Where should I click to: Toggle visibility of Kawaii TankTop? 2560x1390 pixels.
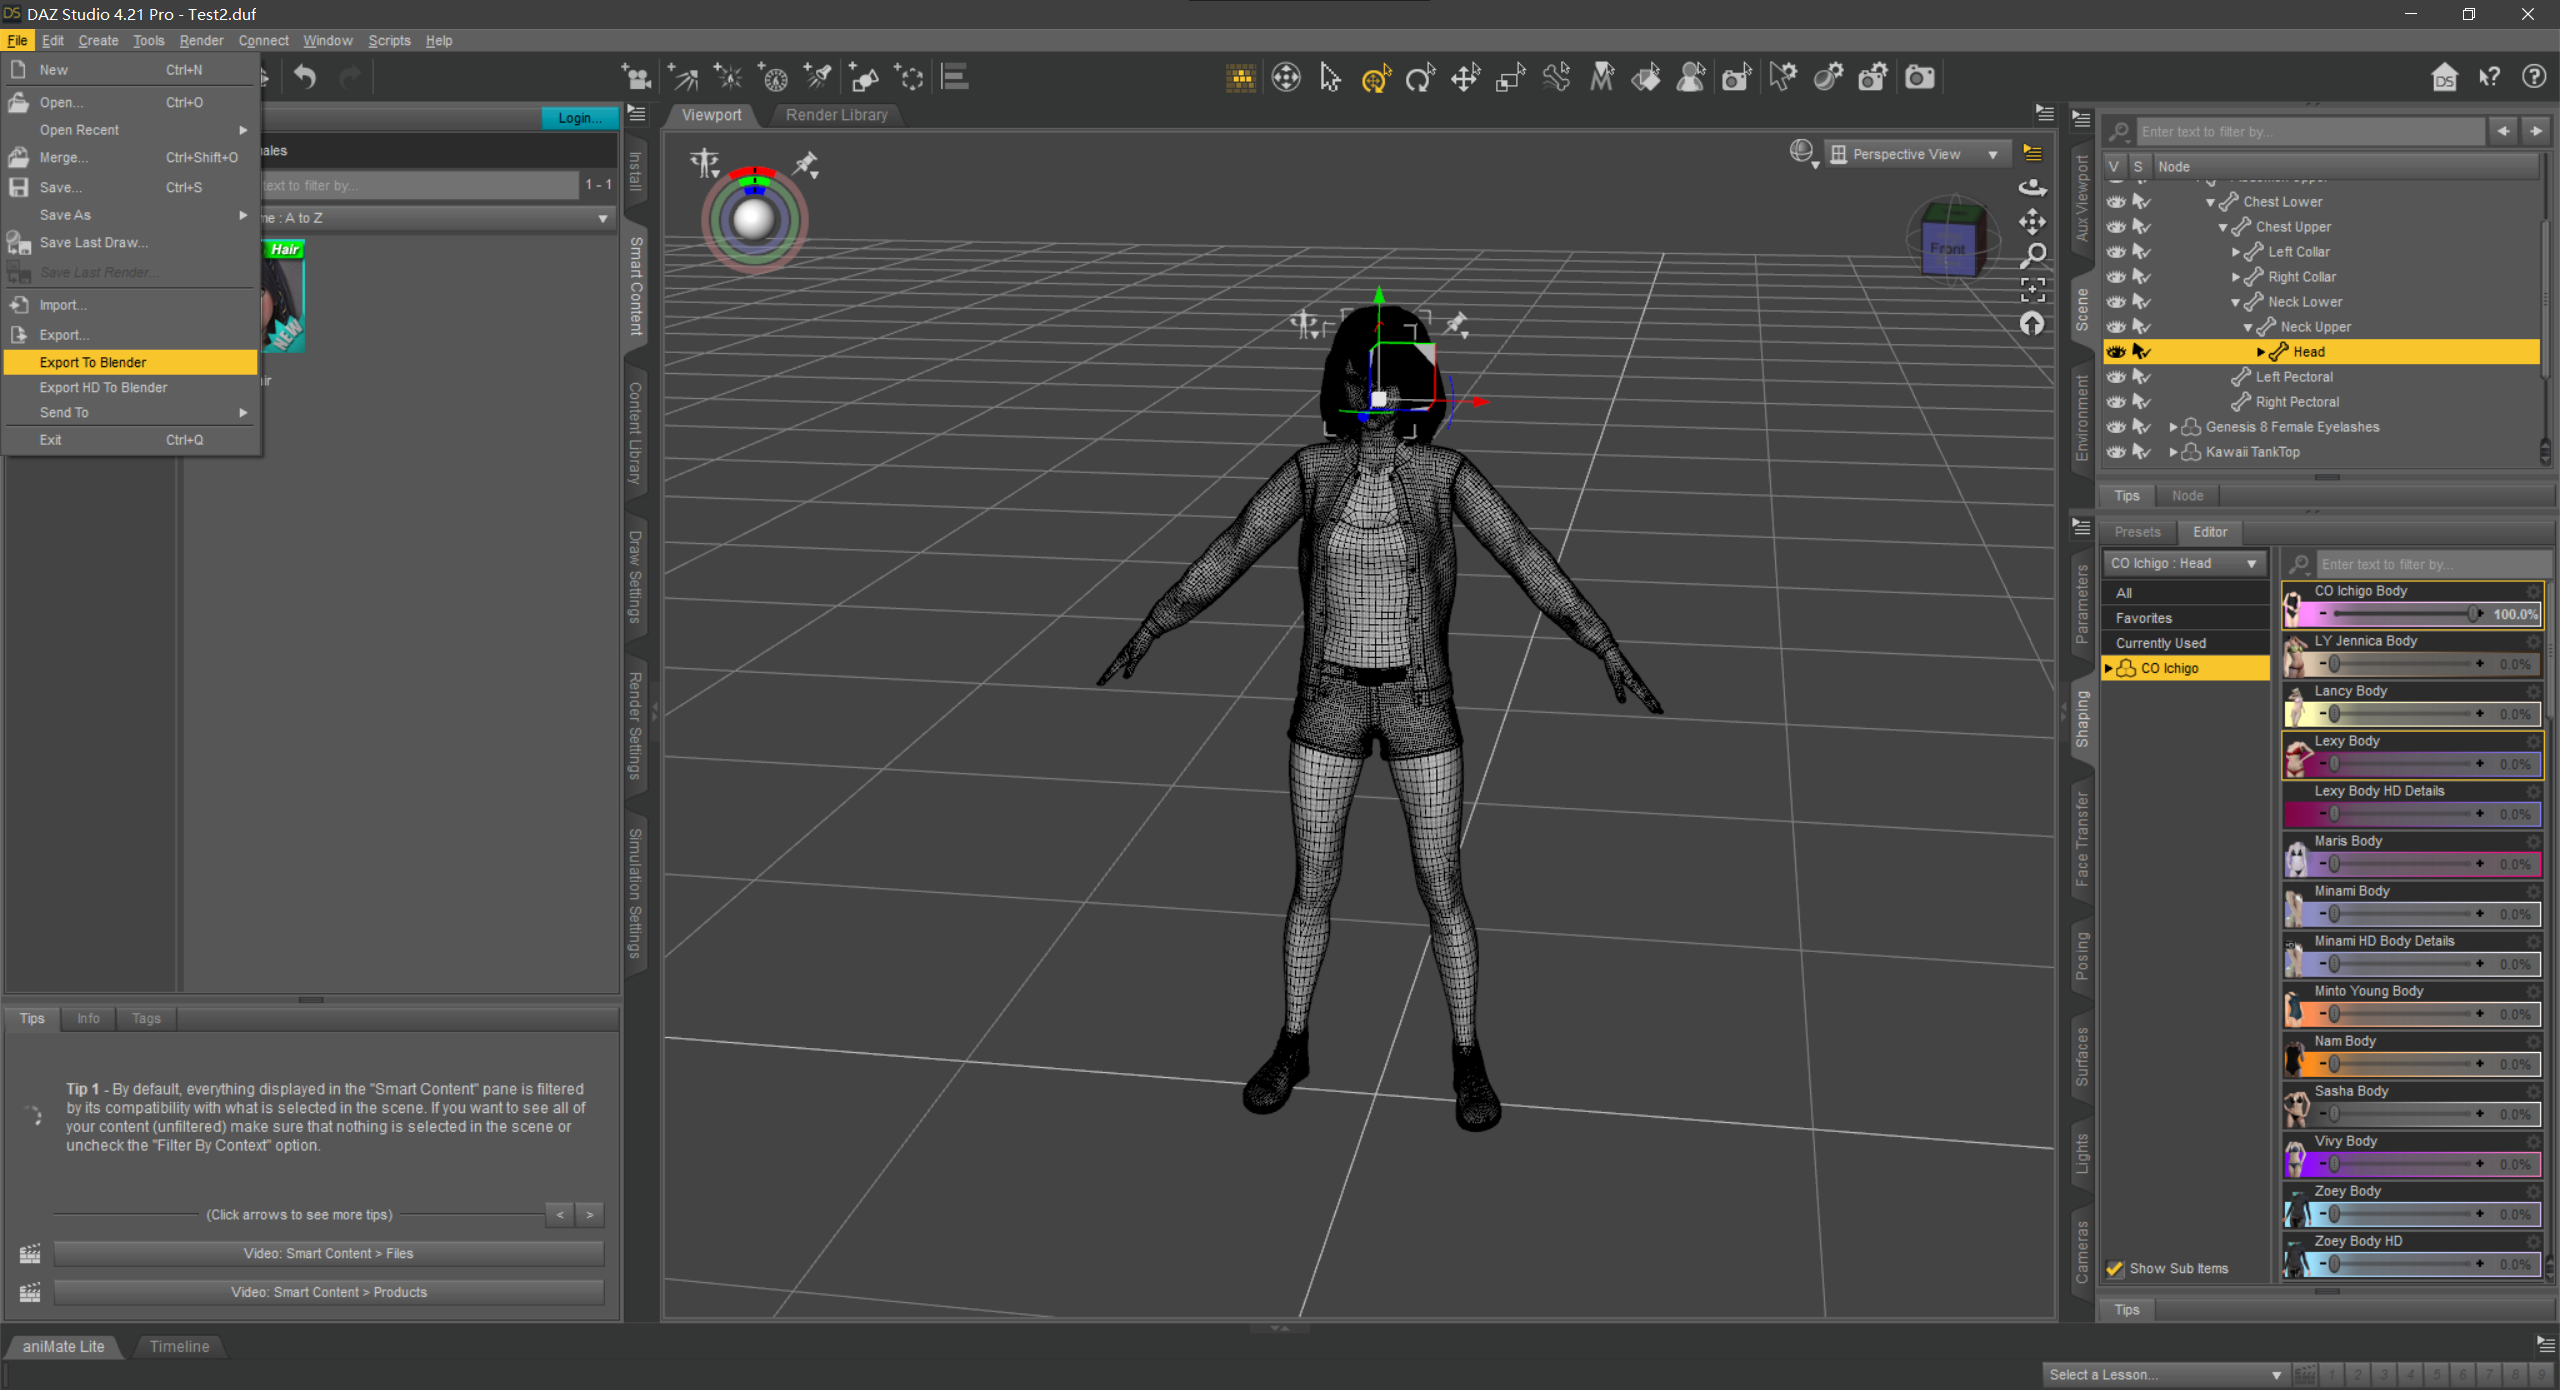[x=2116, y=452]
